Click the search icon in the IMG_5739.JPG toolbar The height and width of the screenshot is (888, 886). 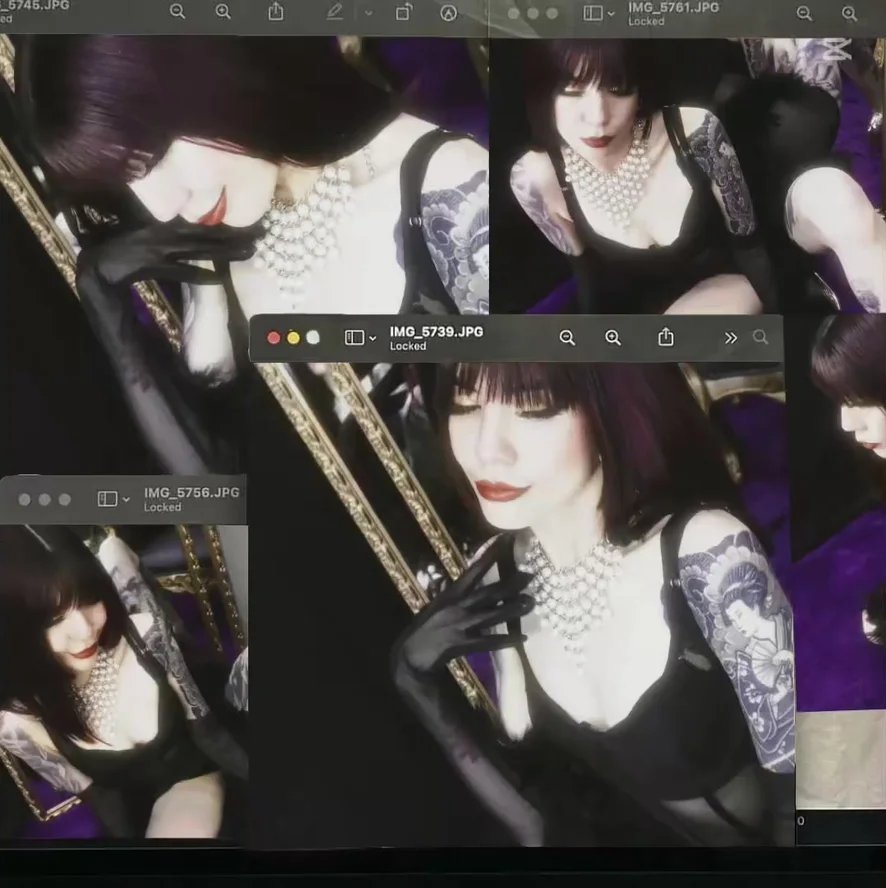[x=760, y=338]
